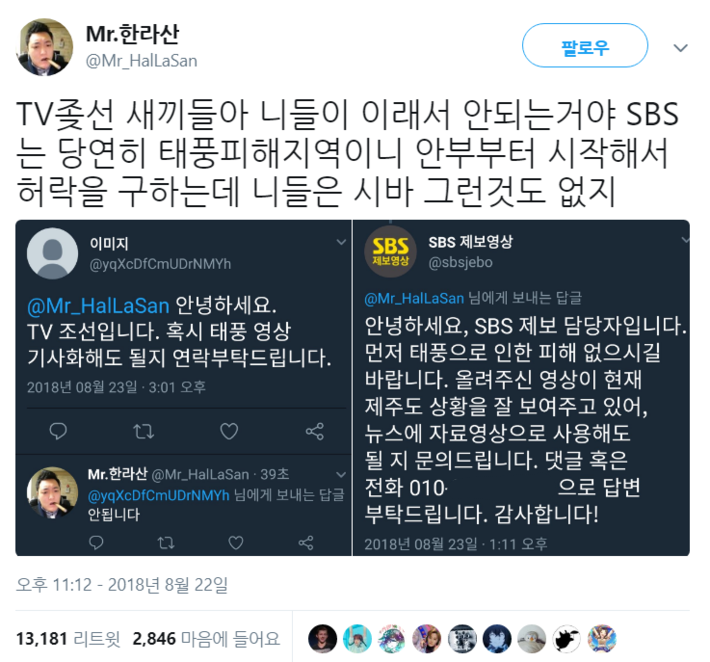Click retweet icon under 안됩니다 reply
The image size is (710, 662).
pos(166,542)
